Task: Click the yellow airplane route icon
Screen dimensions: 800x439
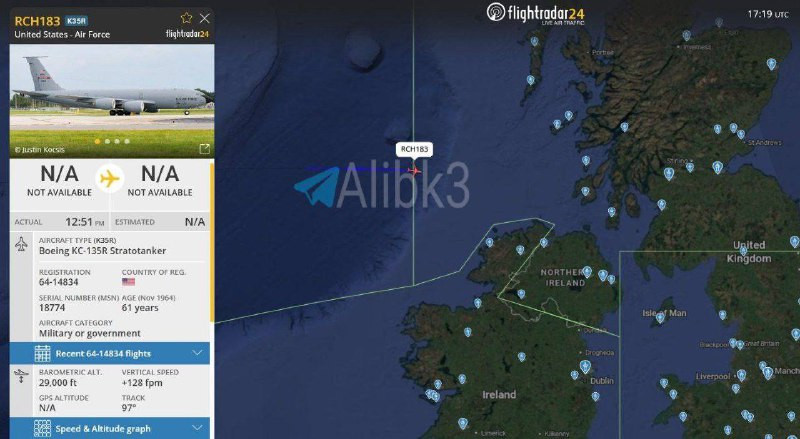Action: [109, 179]
